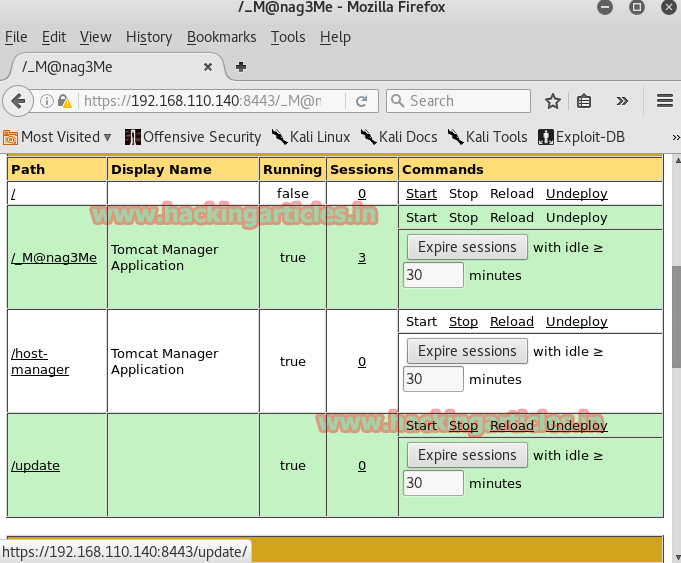This screenshot has width=681, height=563.
Task: Click the Commands column header
Action: point(530,169)
